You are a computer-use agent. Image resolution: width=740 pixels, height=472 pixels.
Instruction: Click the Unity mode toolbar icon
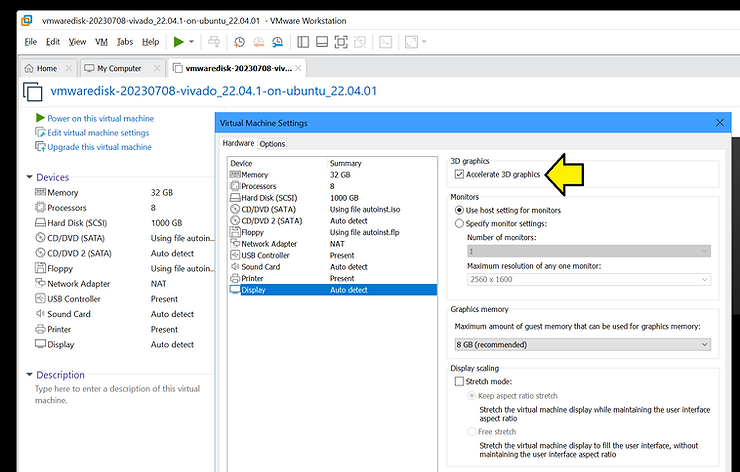[360, 42]
